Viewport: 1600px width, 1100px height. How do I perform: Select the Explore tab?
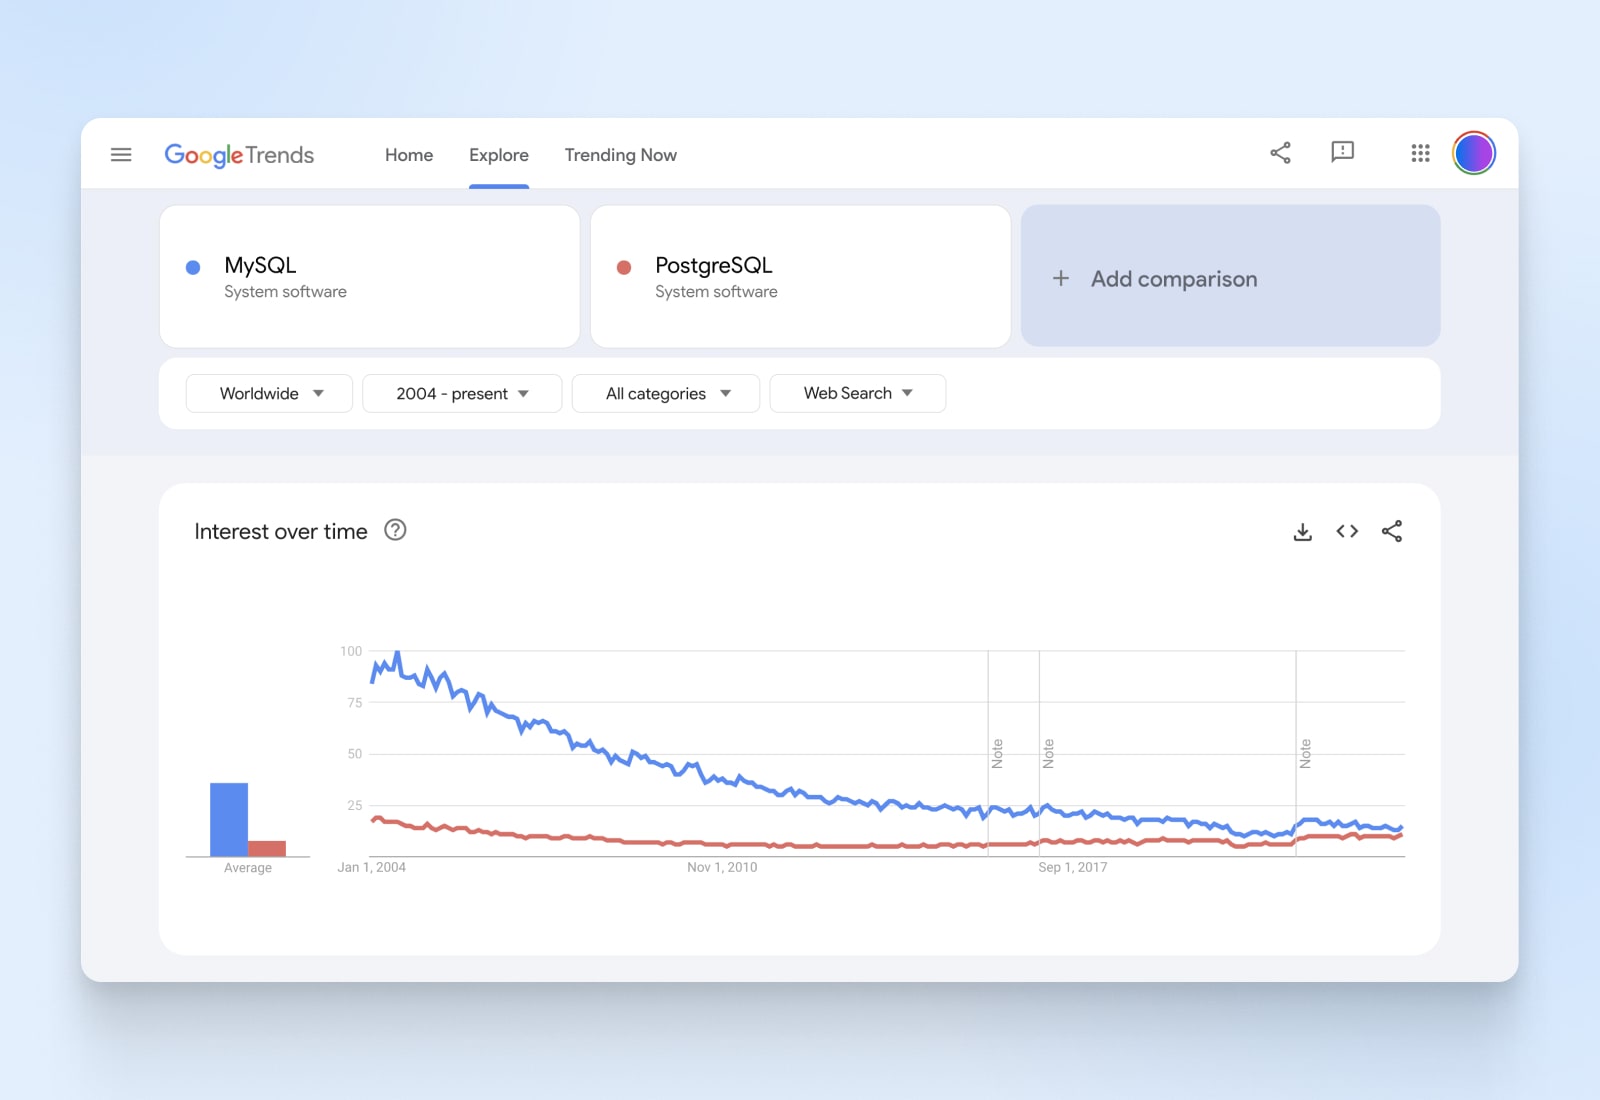coord(498,155)
